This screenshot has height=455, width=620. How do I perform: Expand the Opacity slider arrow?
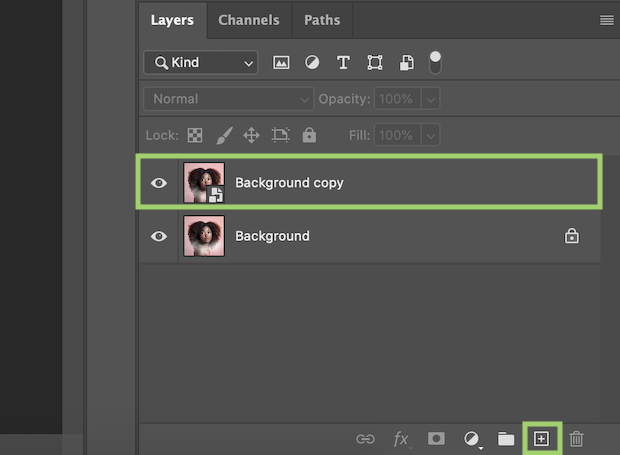click(431, 99)
